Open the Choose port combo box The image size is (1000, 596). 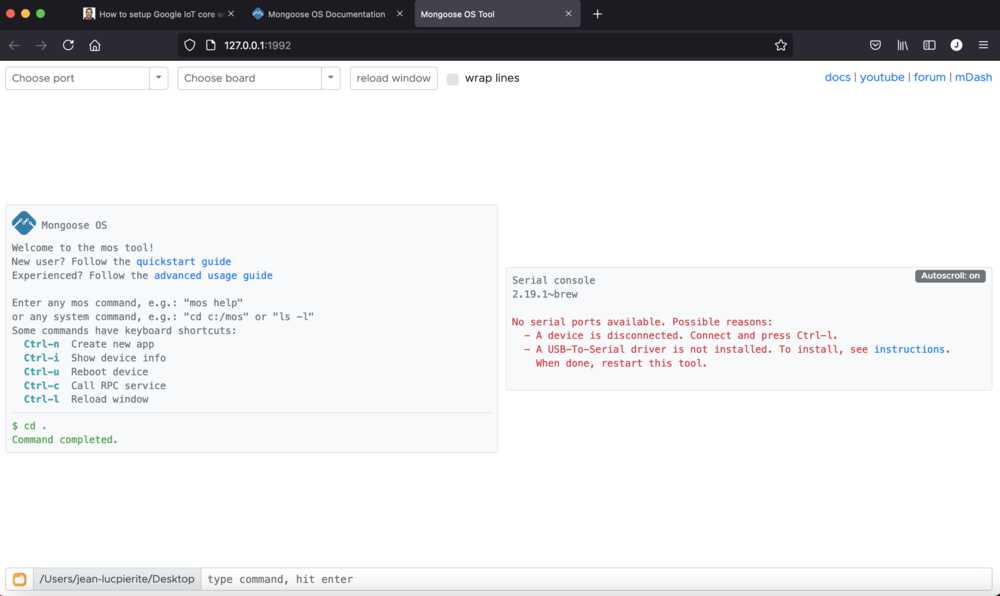(x=77, y=78)
